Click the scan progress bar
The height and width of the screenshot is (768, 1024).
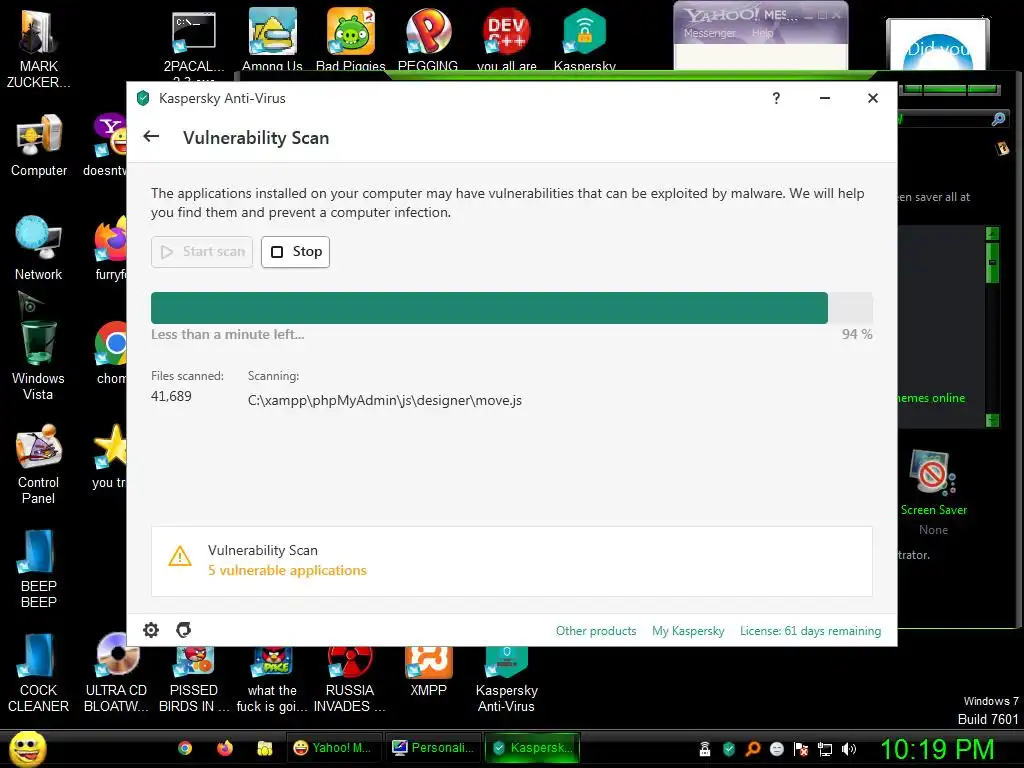(x=511, y=308)
